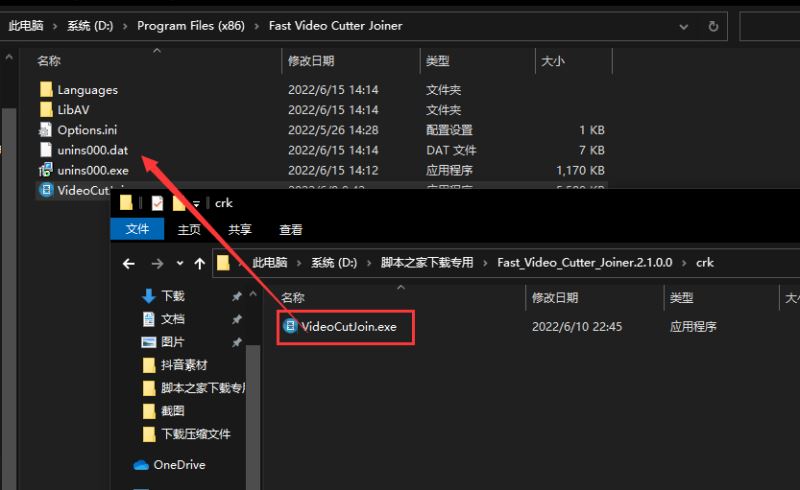
Task: Refresh the Fast Video Cutter Joiner folder
Action: point(713,26)
